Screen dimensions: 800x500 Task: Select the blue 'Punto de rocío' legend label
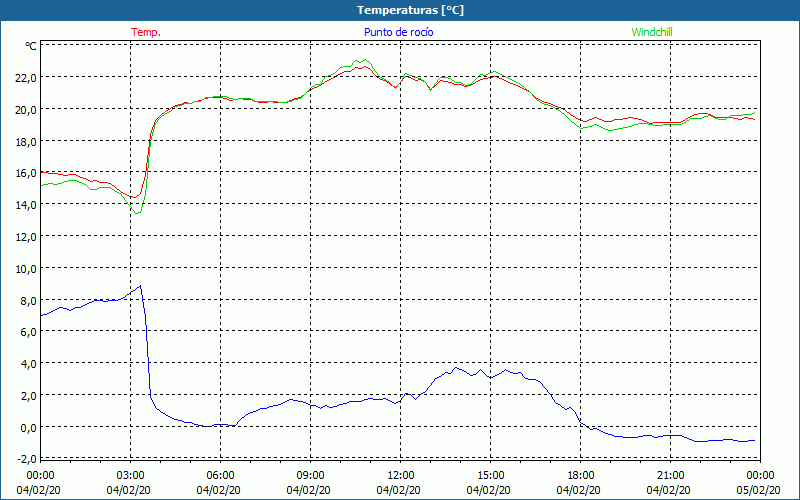coord(398,32)
